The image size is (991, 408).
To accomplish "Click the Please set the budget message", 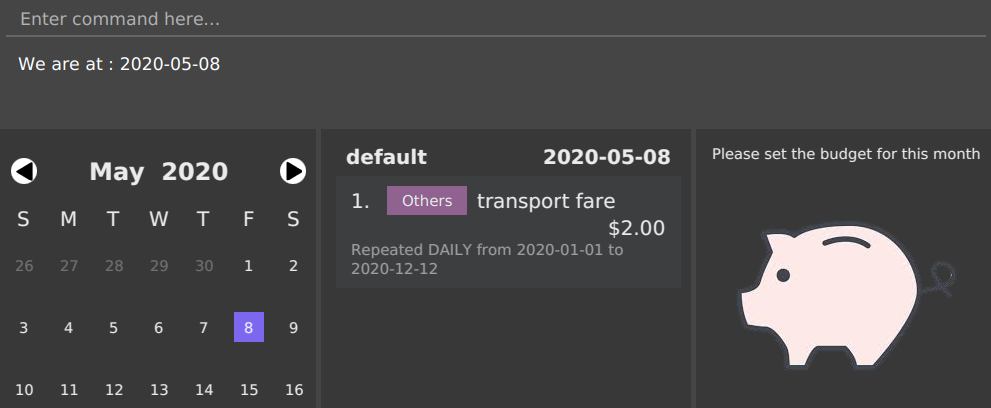I will pyautogui.click(x=846, y=154).
